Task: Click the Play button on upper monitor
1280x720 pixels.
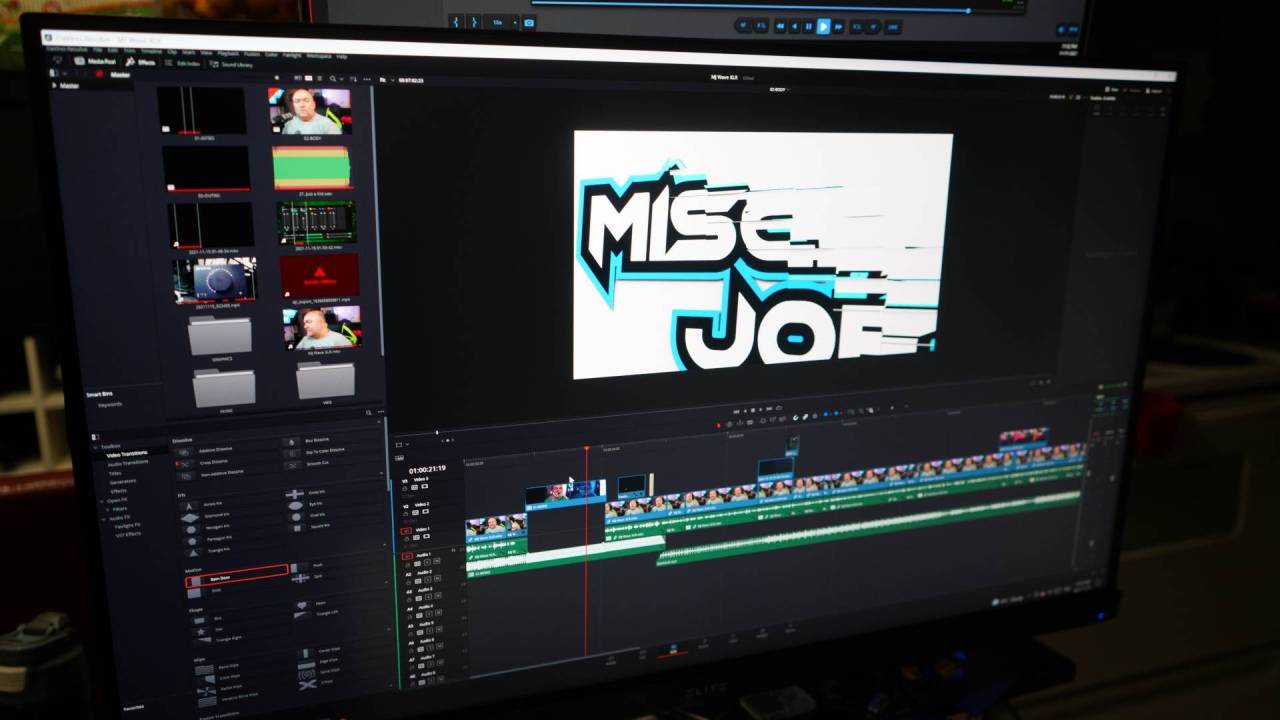Action: [823, 27]
